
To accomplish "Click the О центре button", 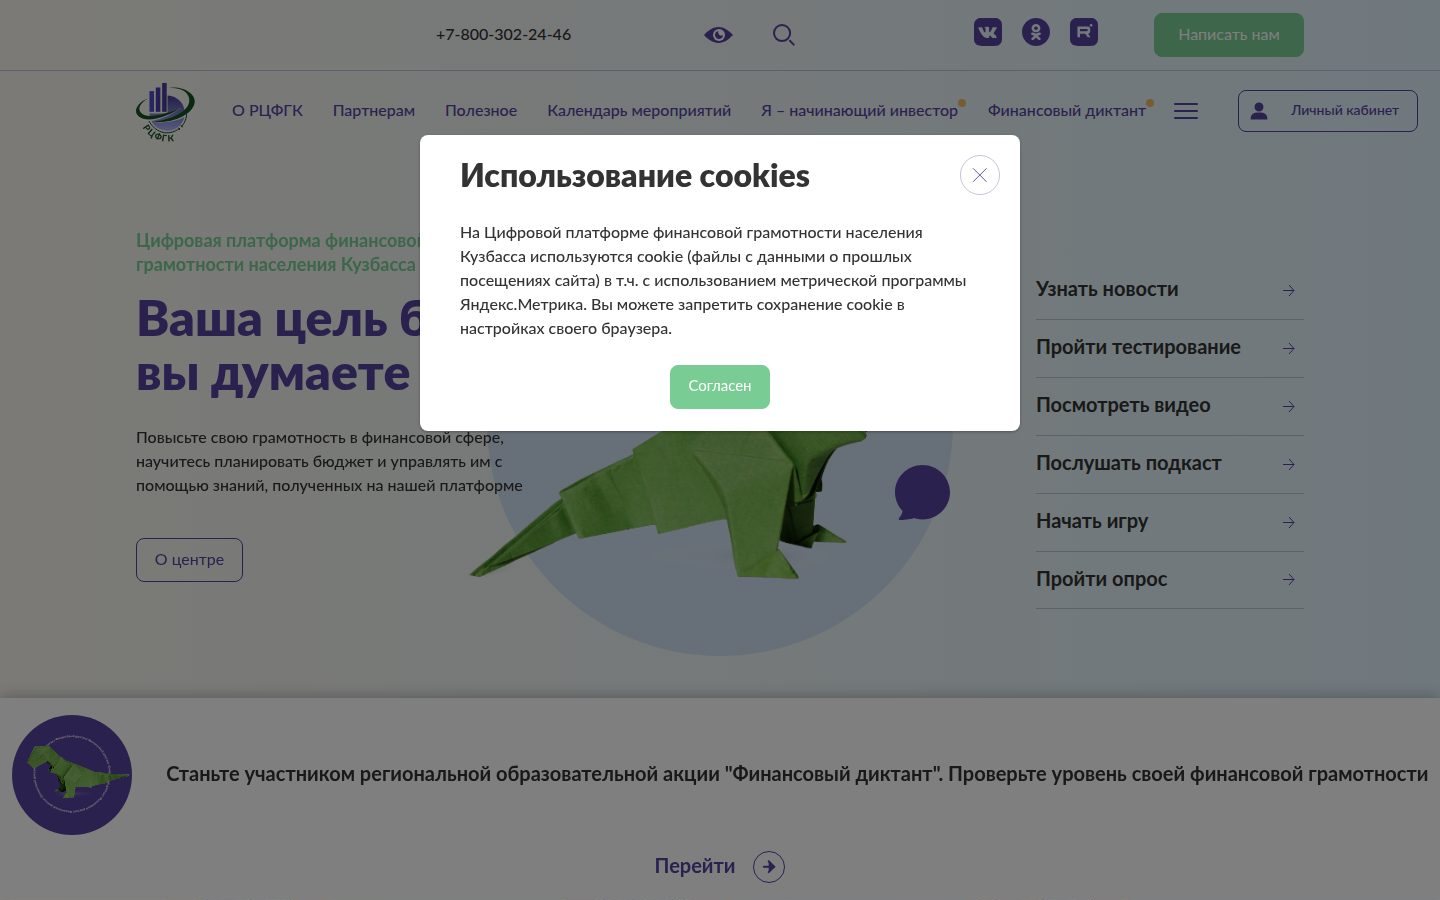I will coord(189,560).
